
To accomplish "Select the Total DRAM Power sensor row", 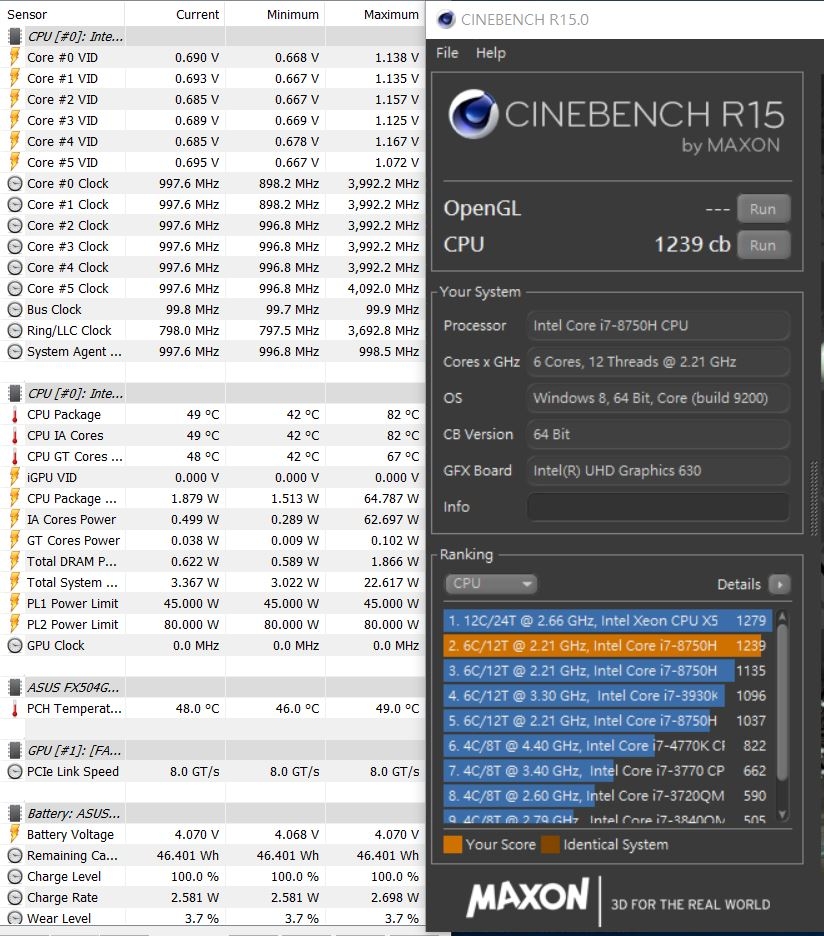I will click(213, 562).
